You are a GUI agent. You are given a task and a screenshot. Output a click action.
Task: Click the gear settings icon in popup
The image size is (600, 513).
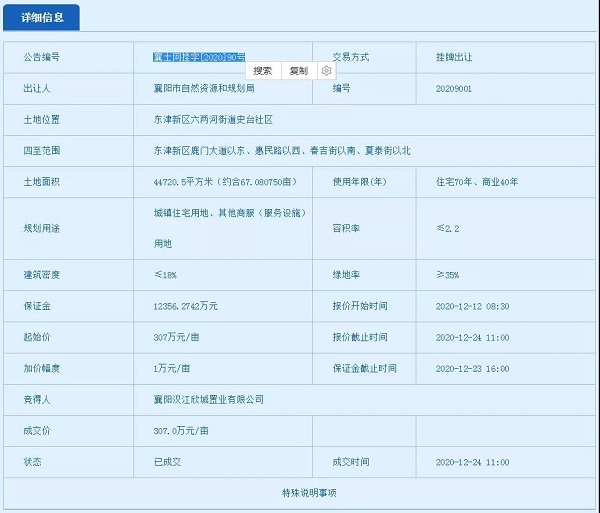tap(327, 71)
